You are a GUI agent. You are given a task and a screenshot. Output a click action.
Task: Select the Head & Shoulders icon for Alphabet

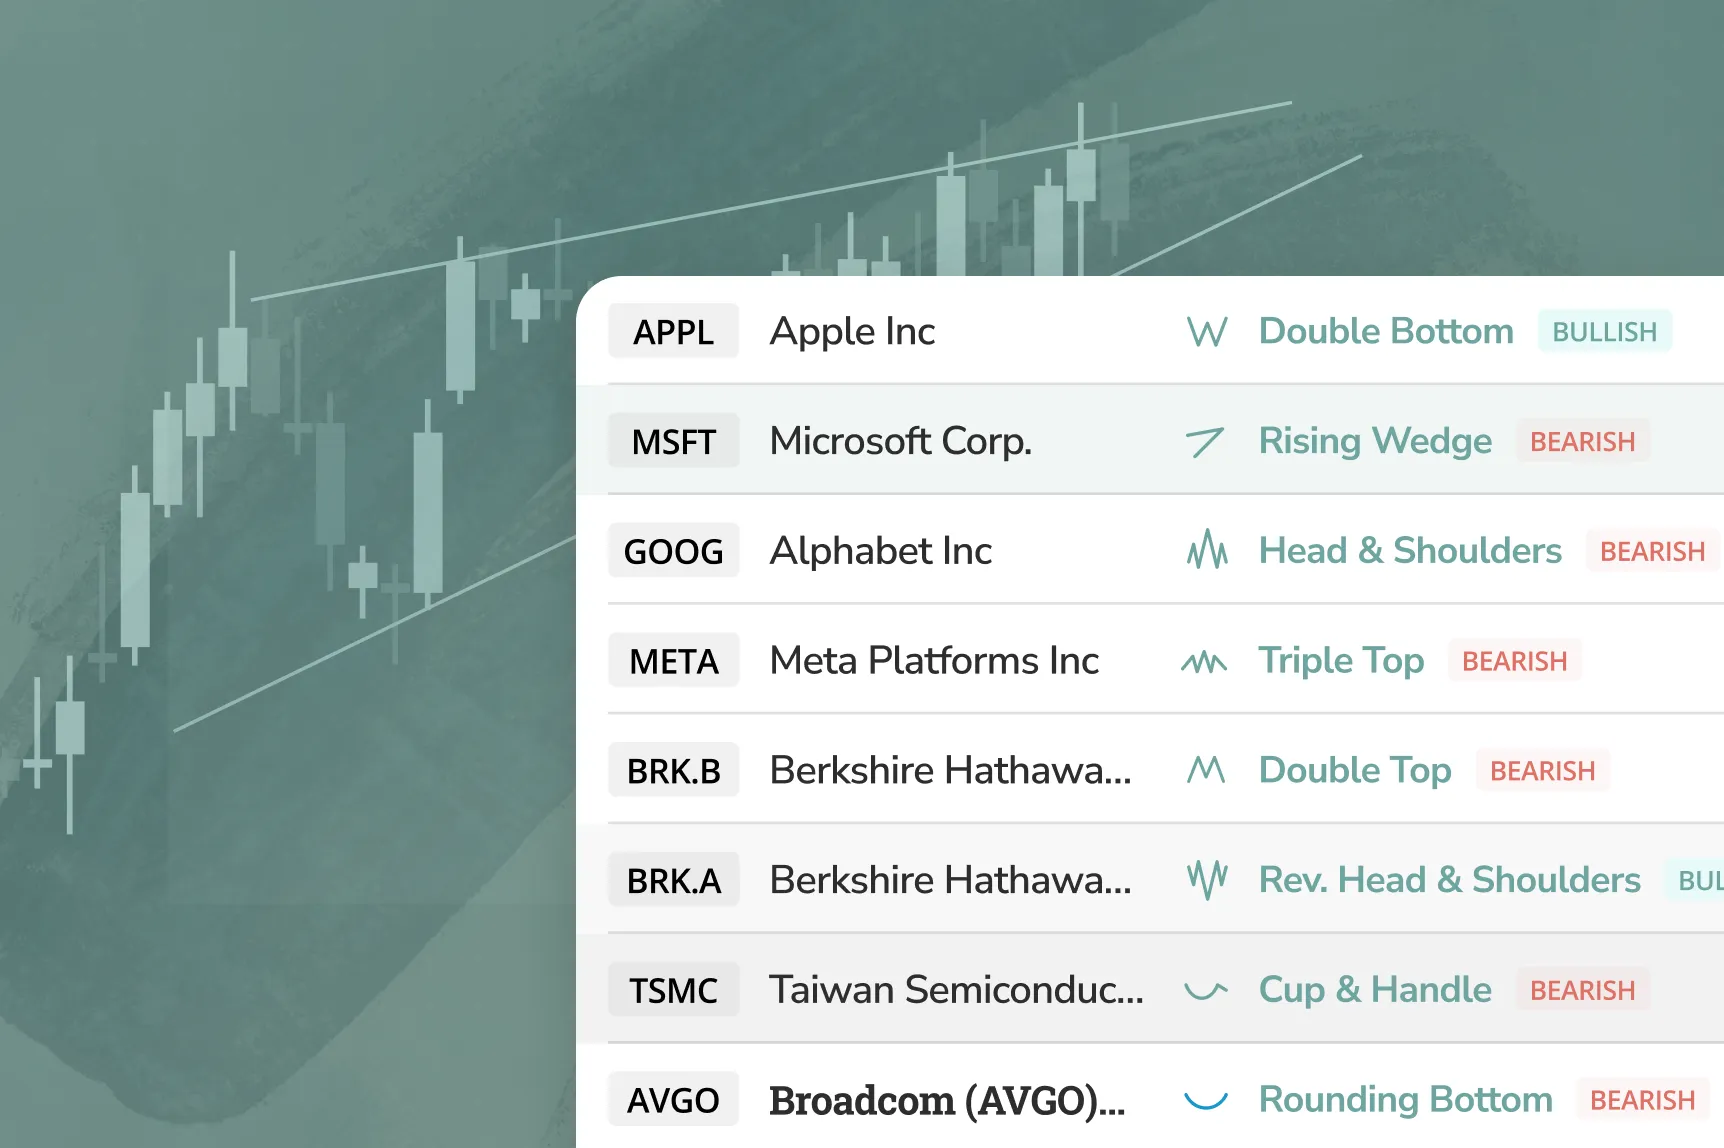(x=1206, y=550)
